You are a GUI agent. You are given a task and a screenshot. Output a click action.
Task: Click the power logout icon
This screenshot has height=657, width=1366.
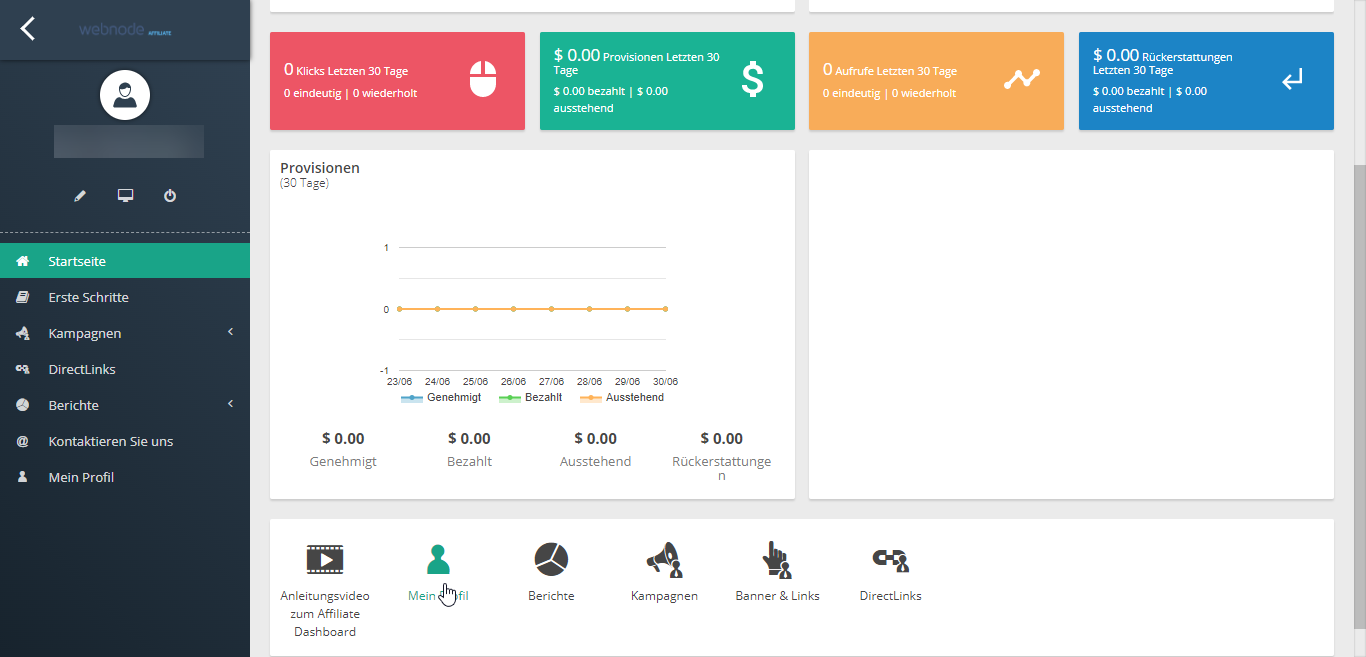click(170, 196)
